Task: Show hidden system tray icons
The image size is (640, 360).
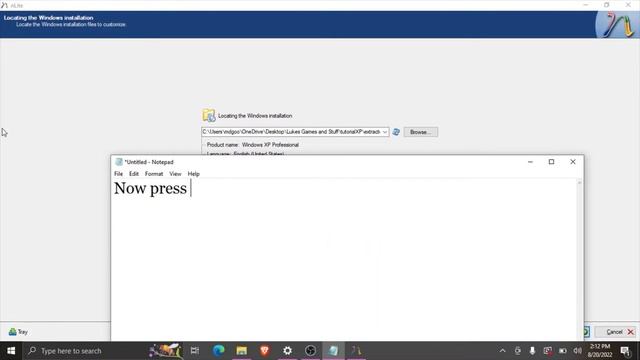Action: click(x=502, y=351)
